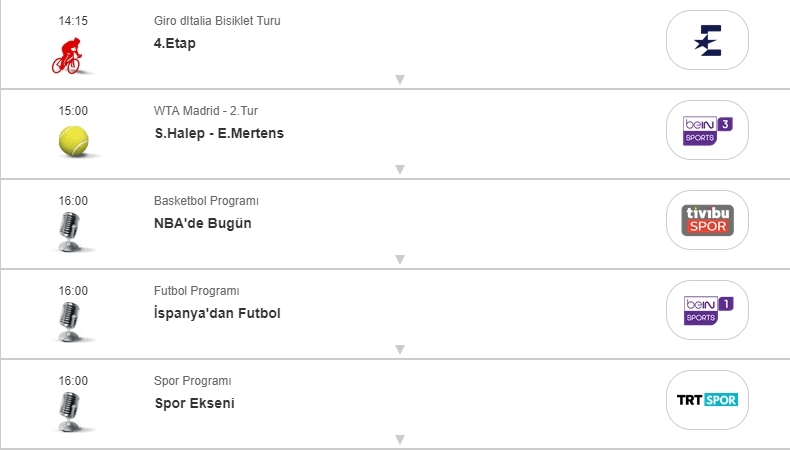Open the TRT Spor channel logo
This screenshot has width=790, height=450.
tap(707, 400)
